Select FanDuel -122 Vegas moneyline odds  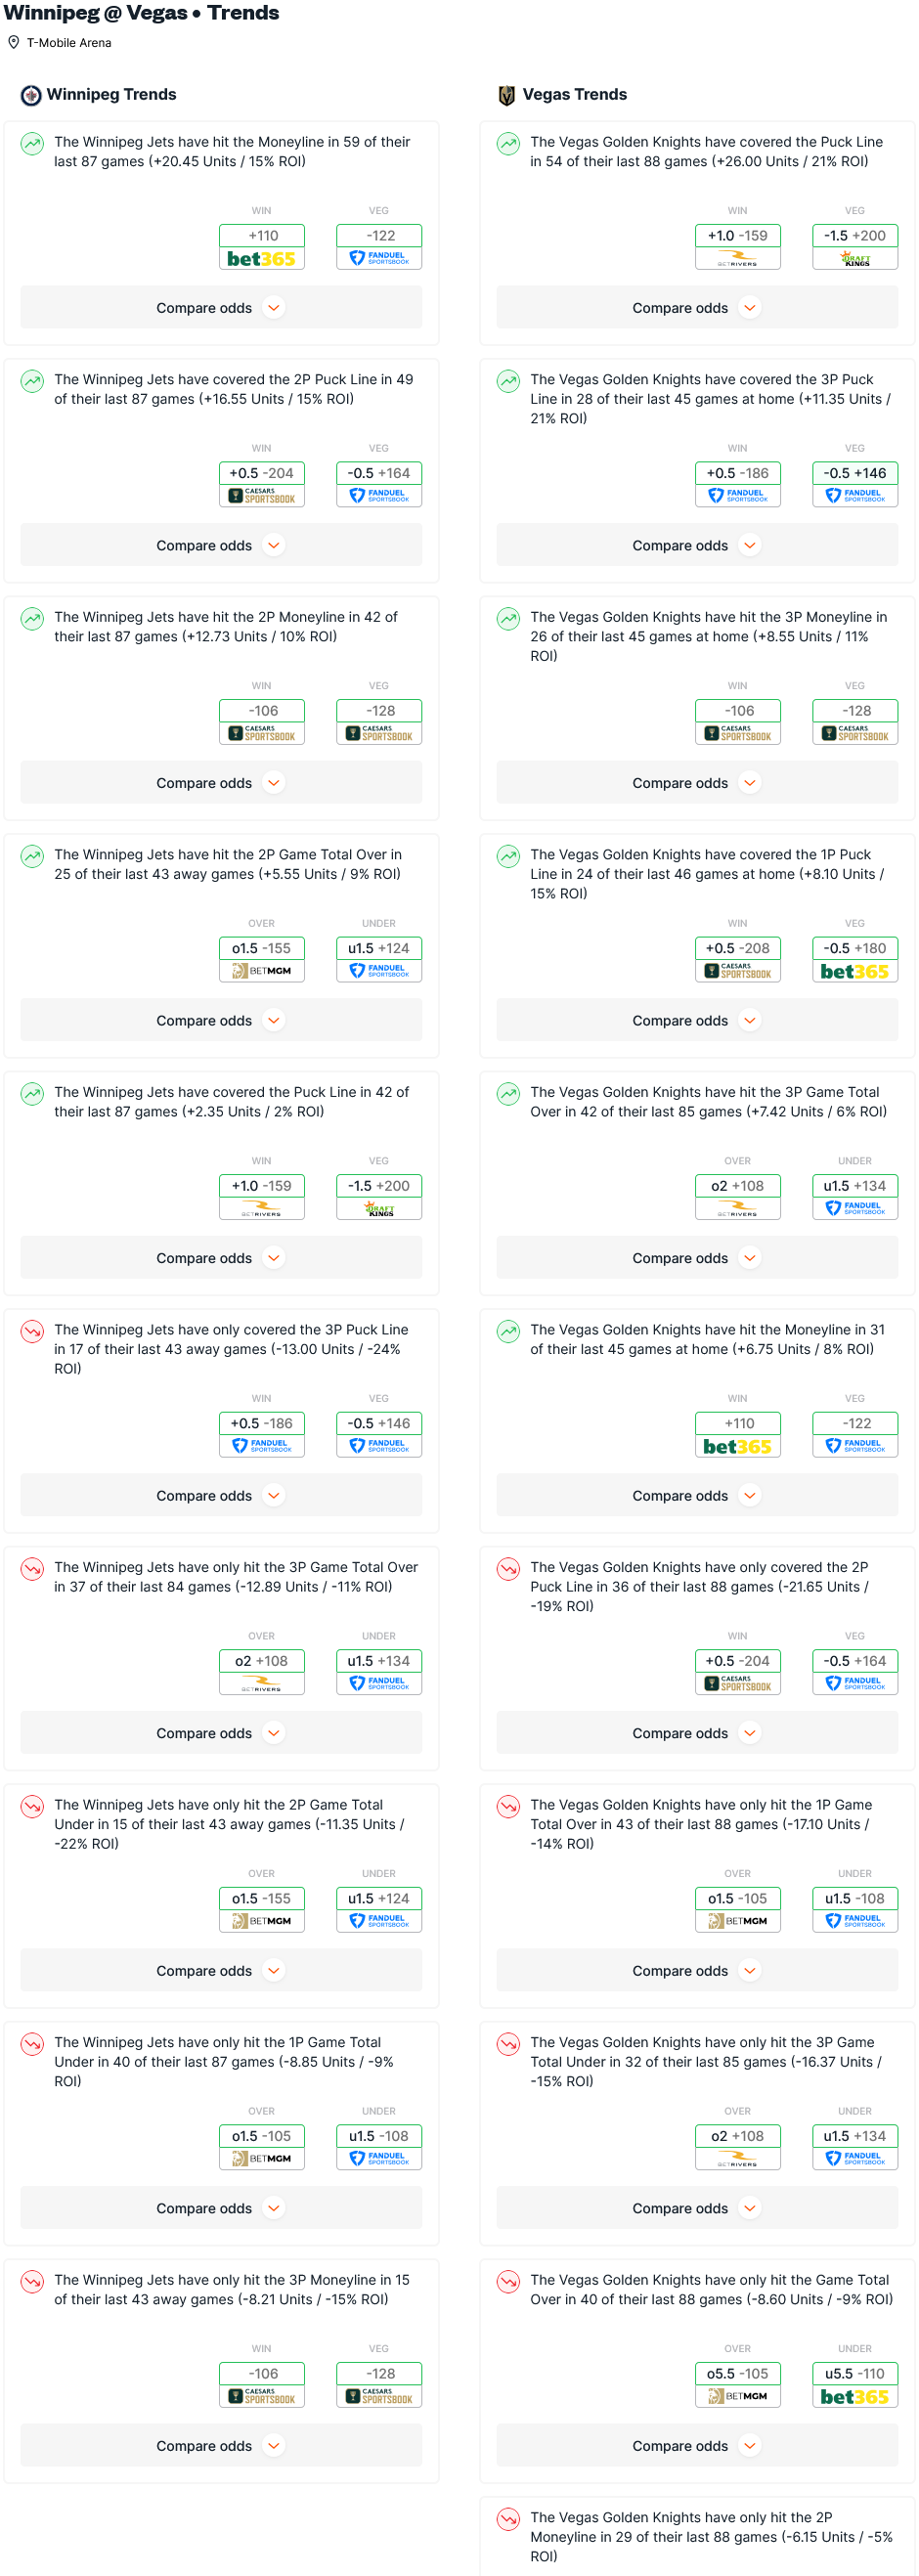point(379,247)
